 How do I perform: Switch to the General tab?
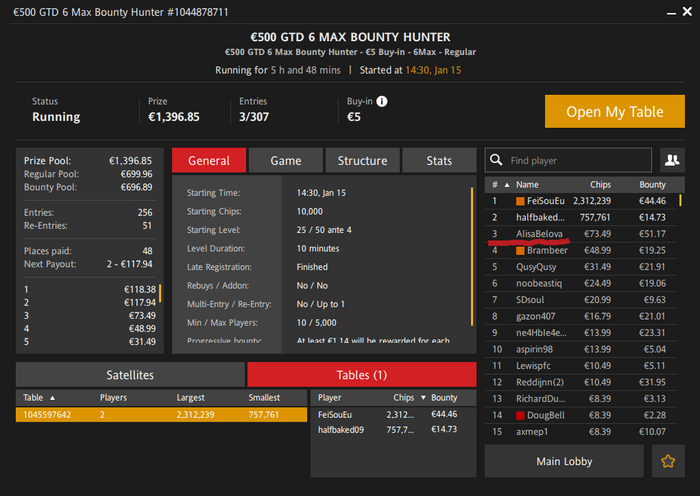209,160
